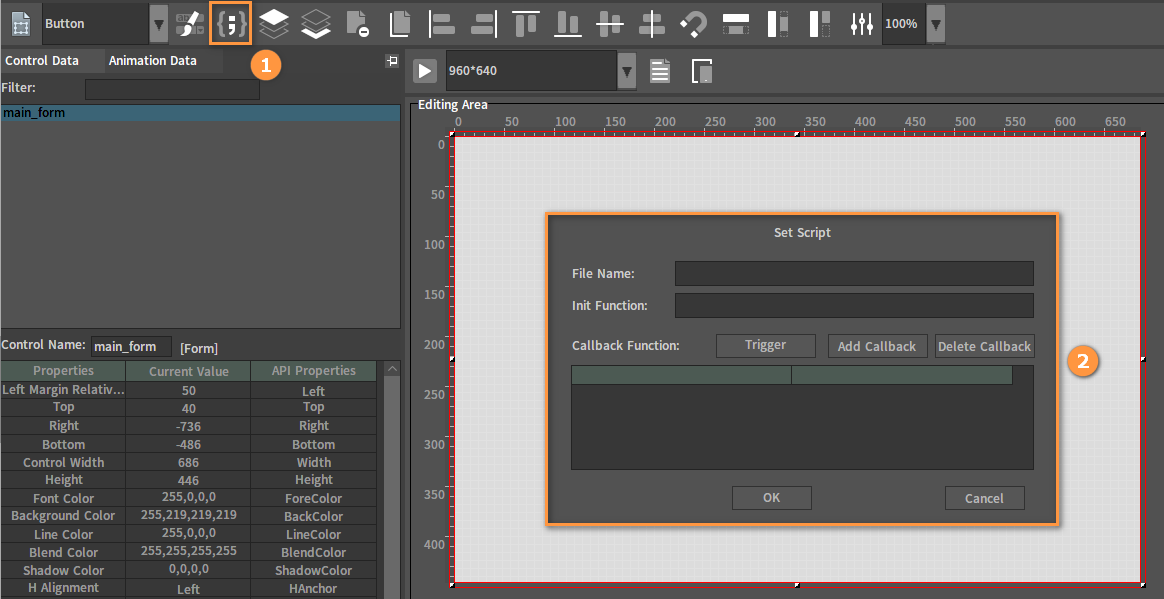Click the match height icon
The width and height of the screenshot is (1164, 599).
click(x=777, y=24)
